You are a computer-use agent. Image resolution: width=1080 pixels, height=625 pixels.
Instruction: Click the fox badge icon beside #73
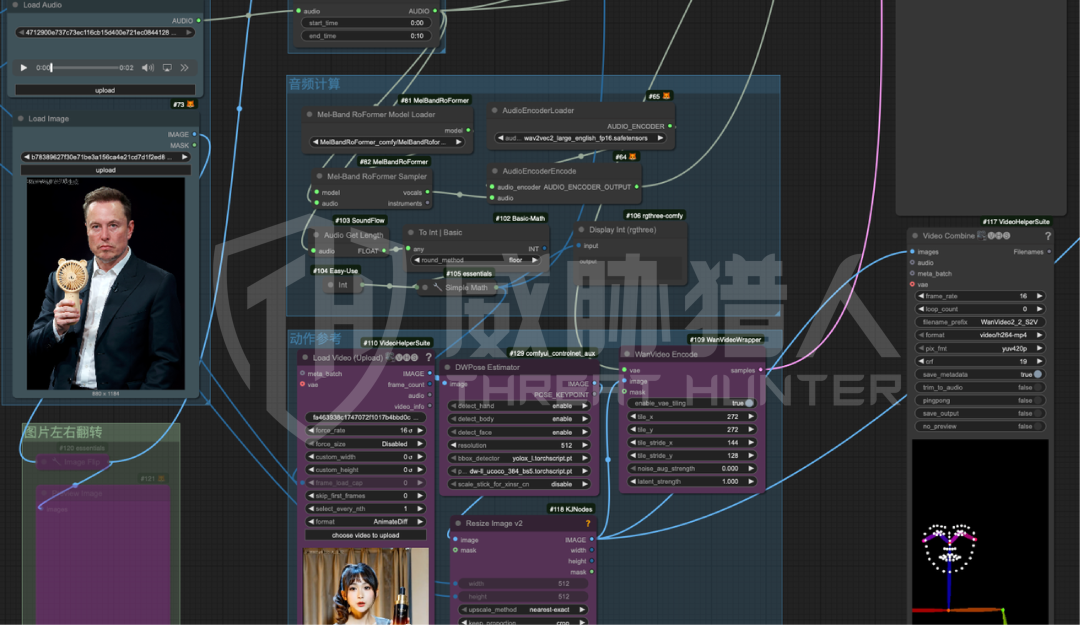point(191,104)
